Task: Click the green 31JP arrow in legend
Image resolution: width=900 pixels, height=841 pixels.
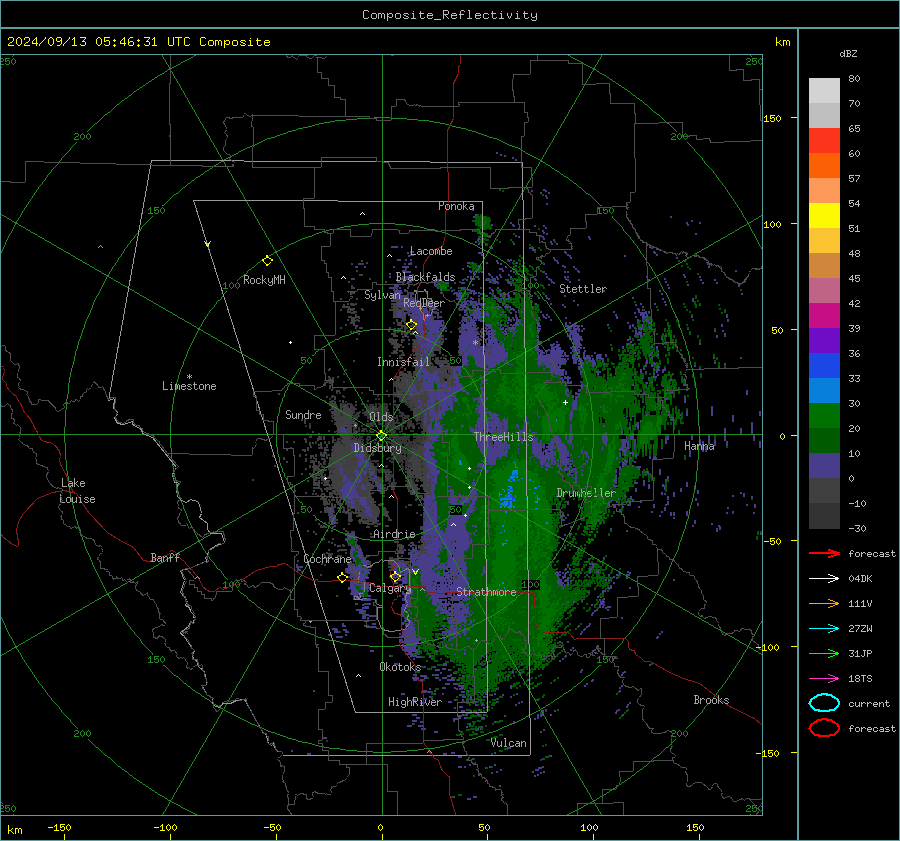Action: tap(824, 653)
